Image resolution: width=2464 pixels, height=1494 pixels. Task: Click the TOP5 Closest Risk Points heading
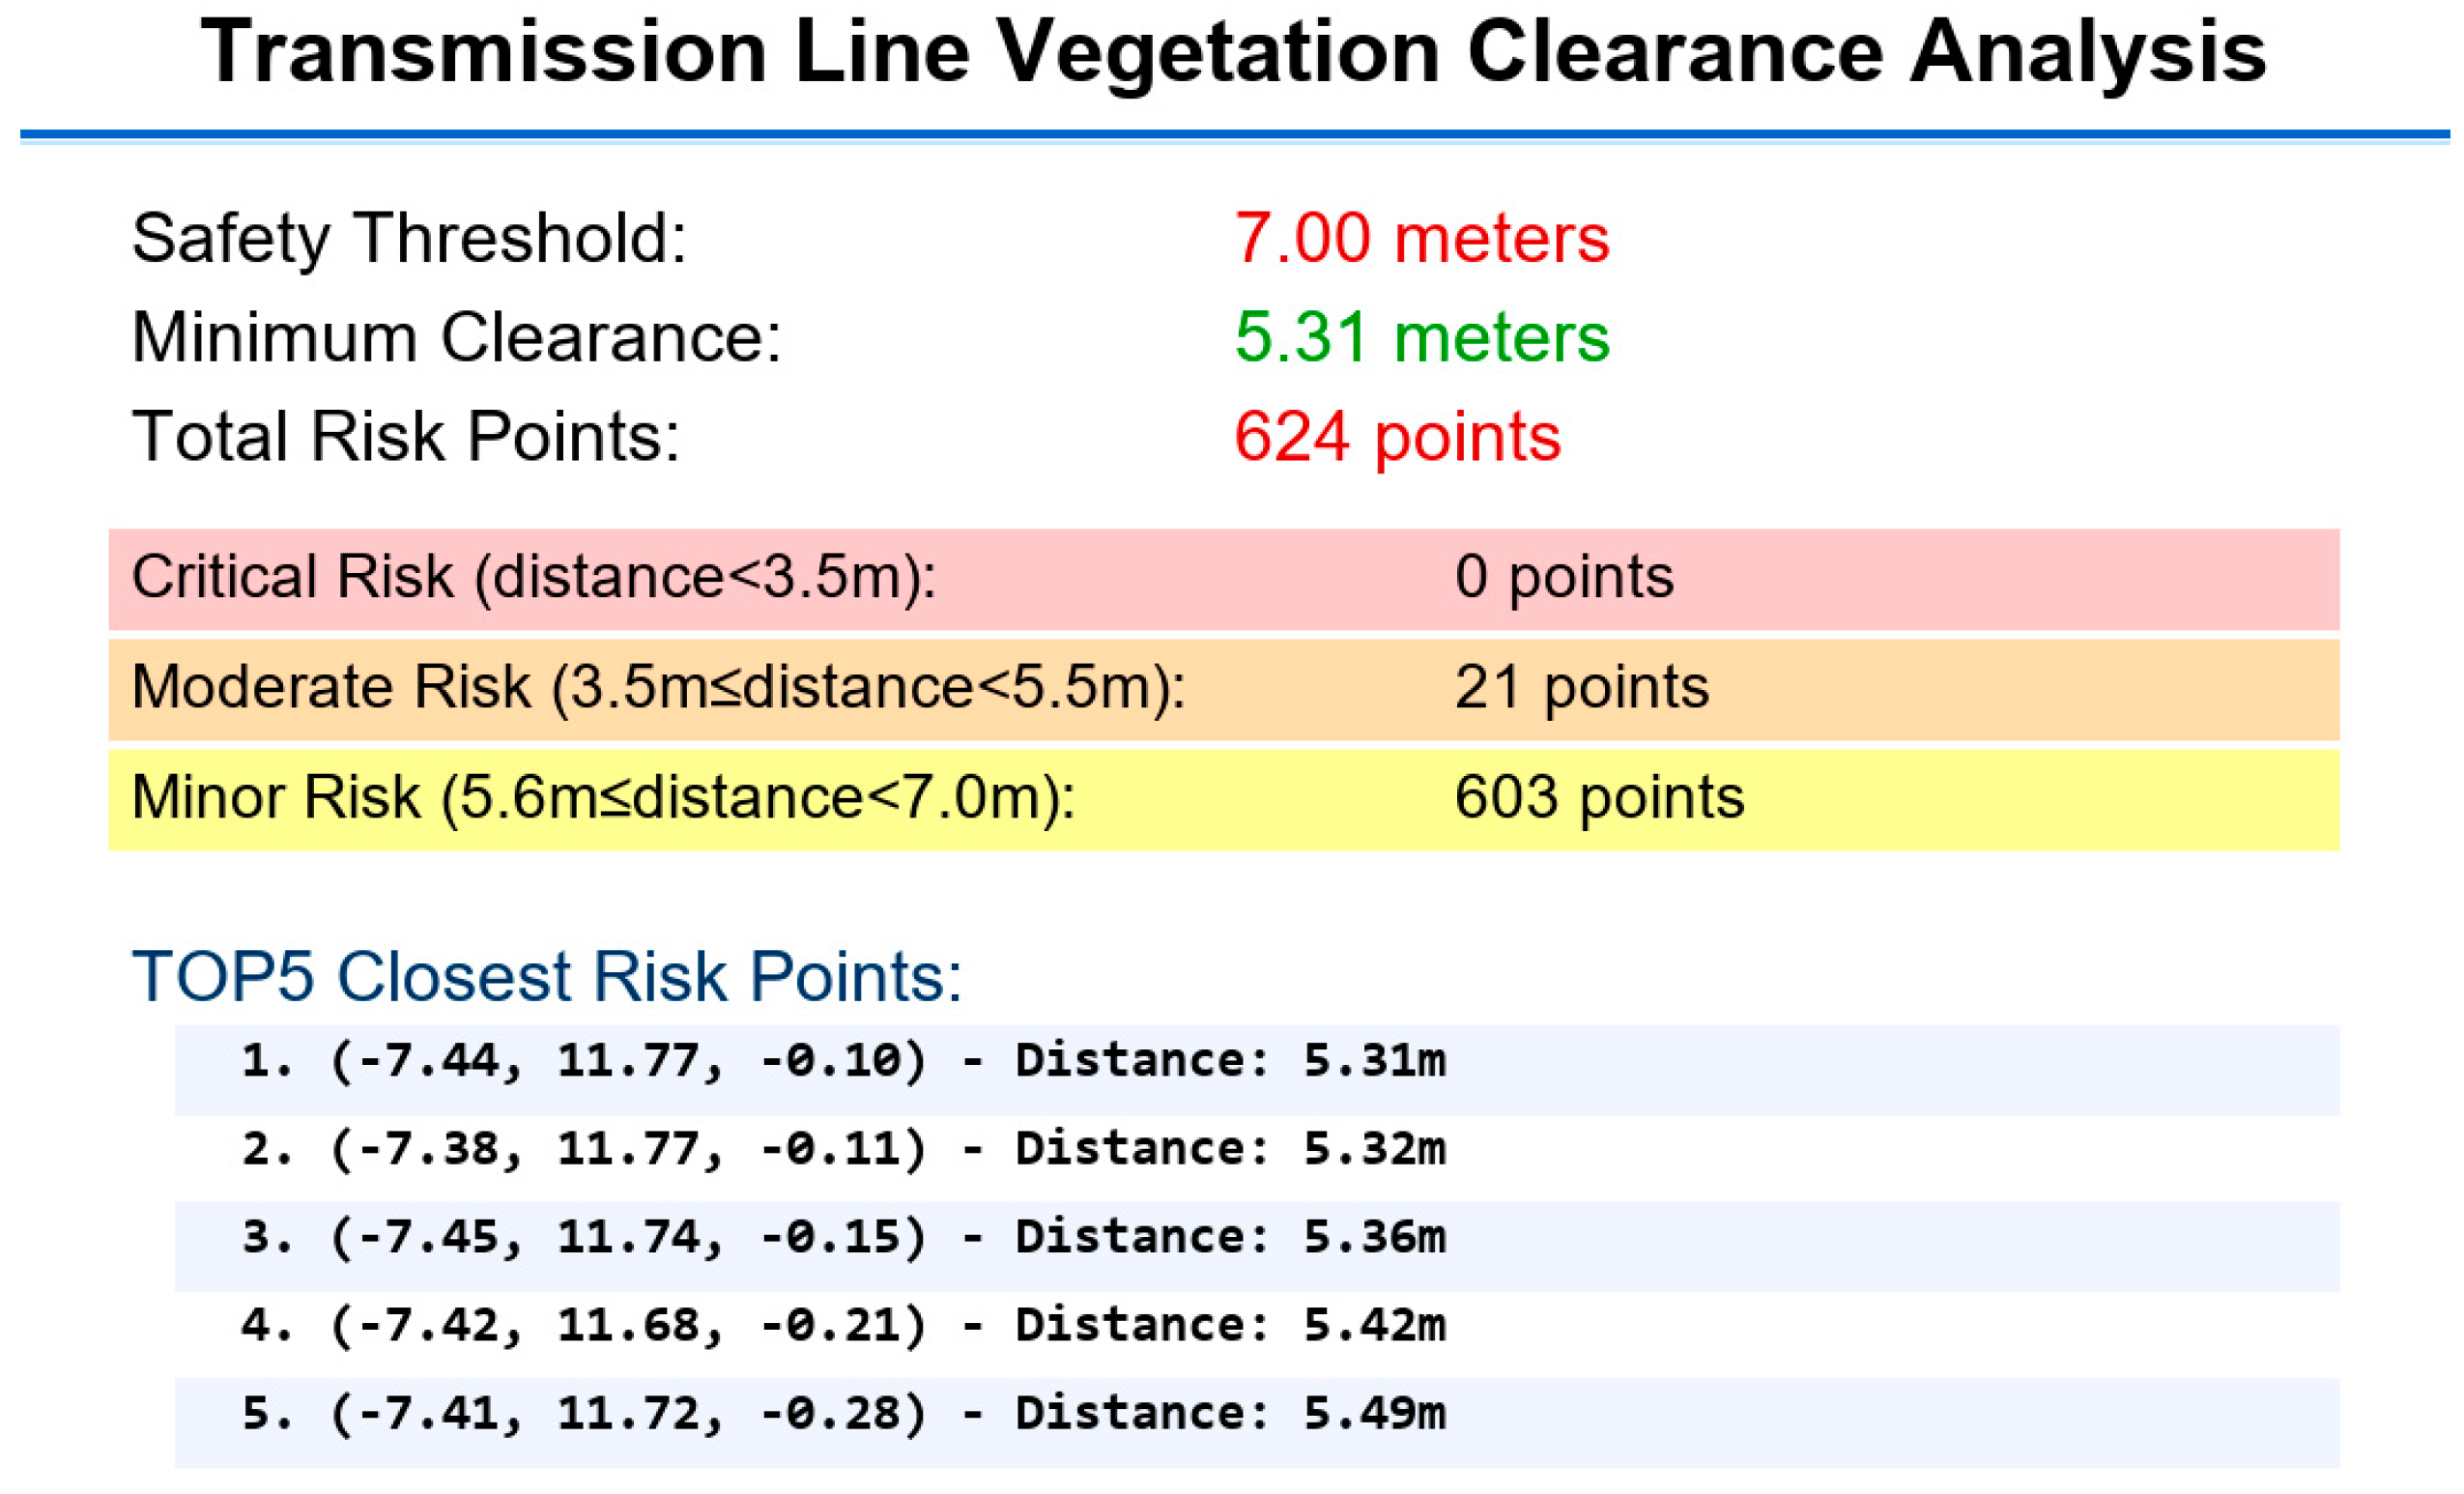[546, 976]
